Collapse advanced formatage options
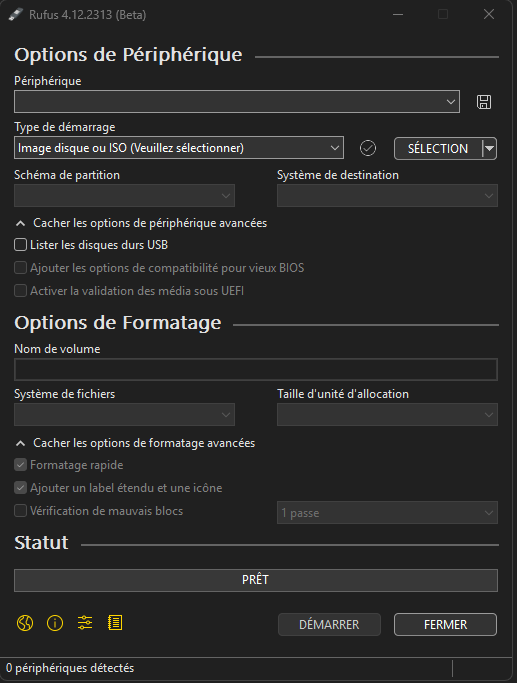The height and width of the screenshot is (683, 517). [x=135, y=443]
